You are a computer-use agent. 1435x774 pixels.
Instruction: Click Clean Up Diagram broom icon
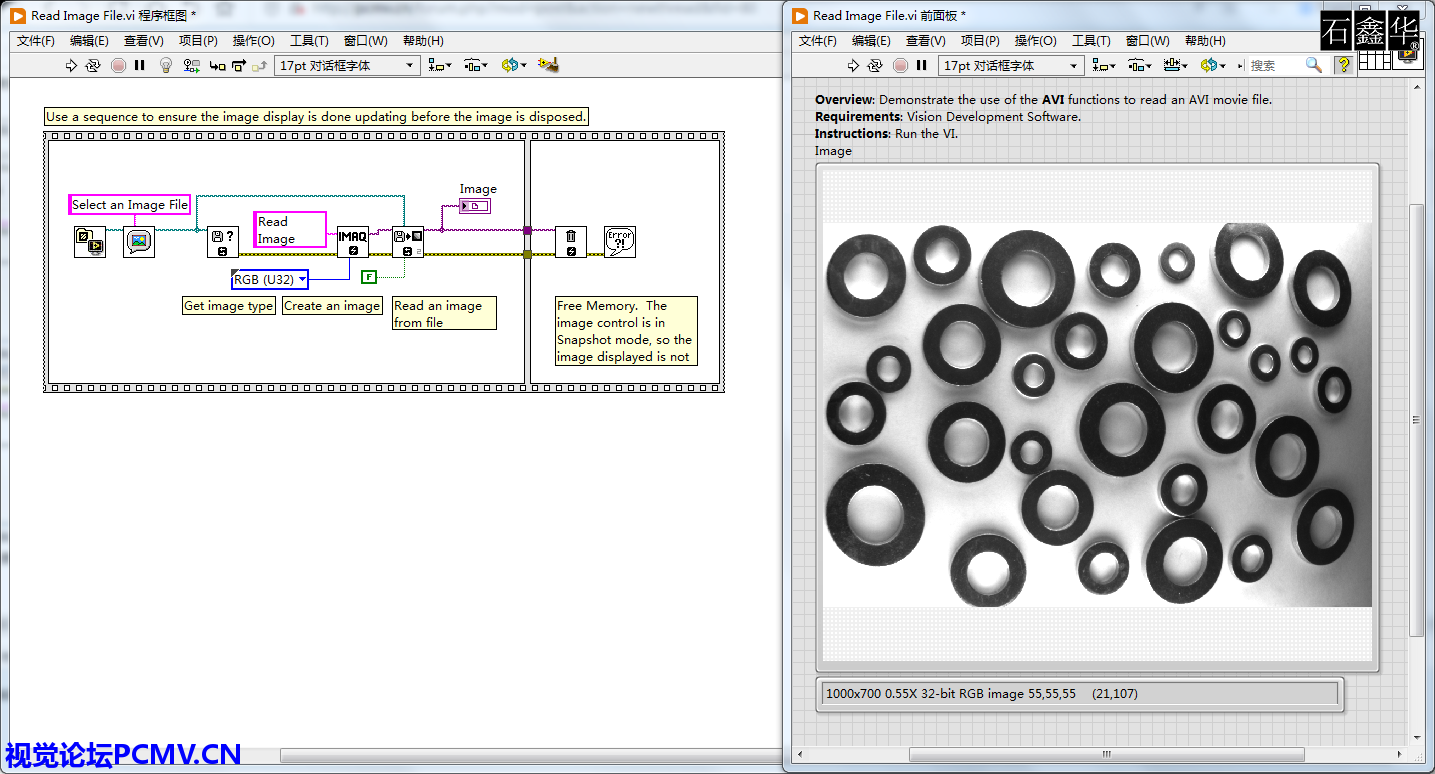point(548,65)
